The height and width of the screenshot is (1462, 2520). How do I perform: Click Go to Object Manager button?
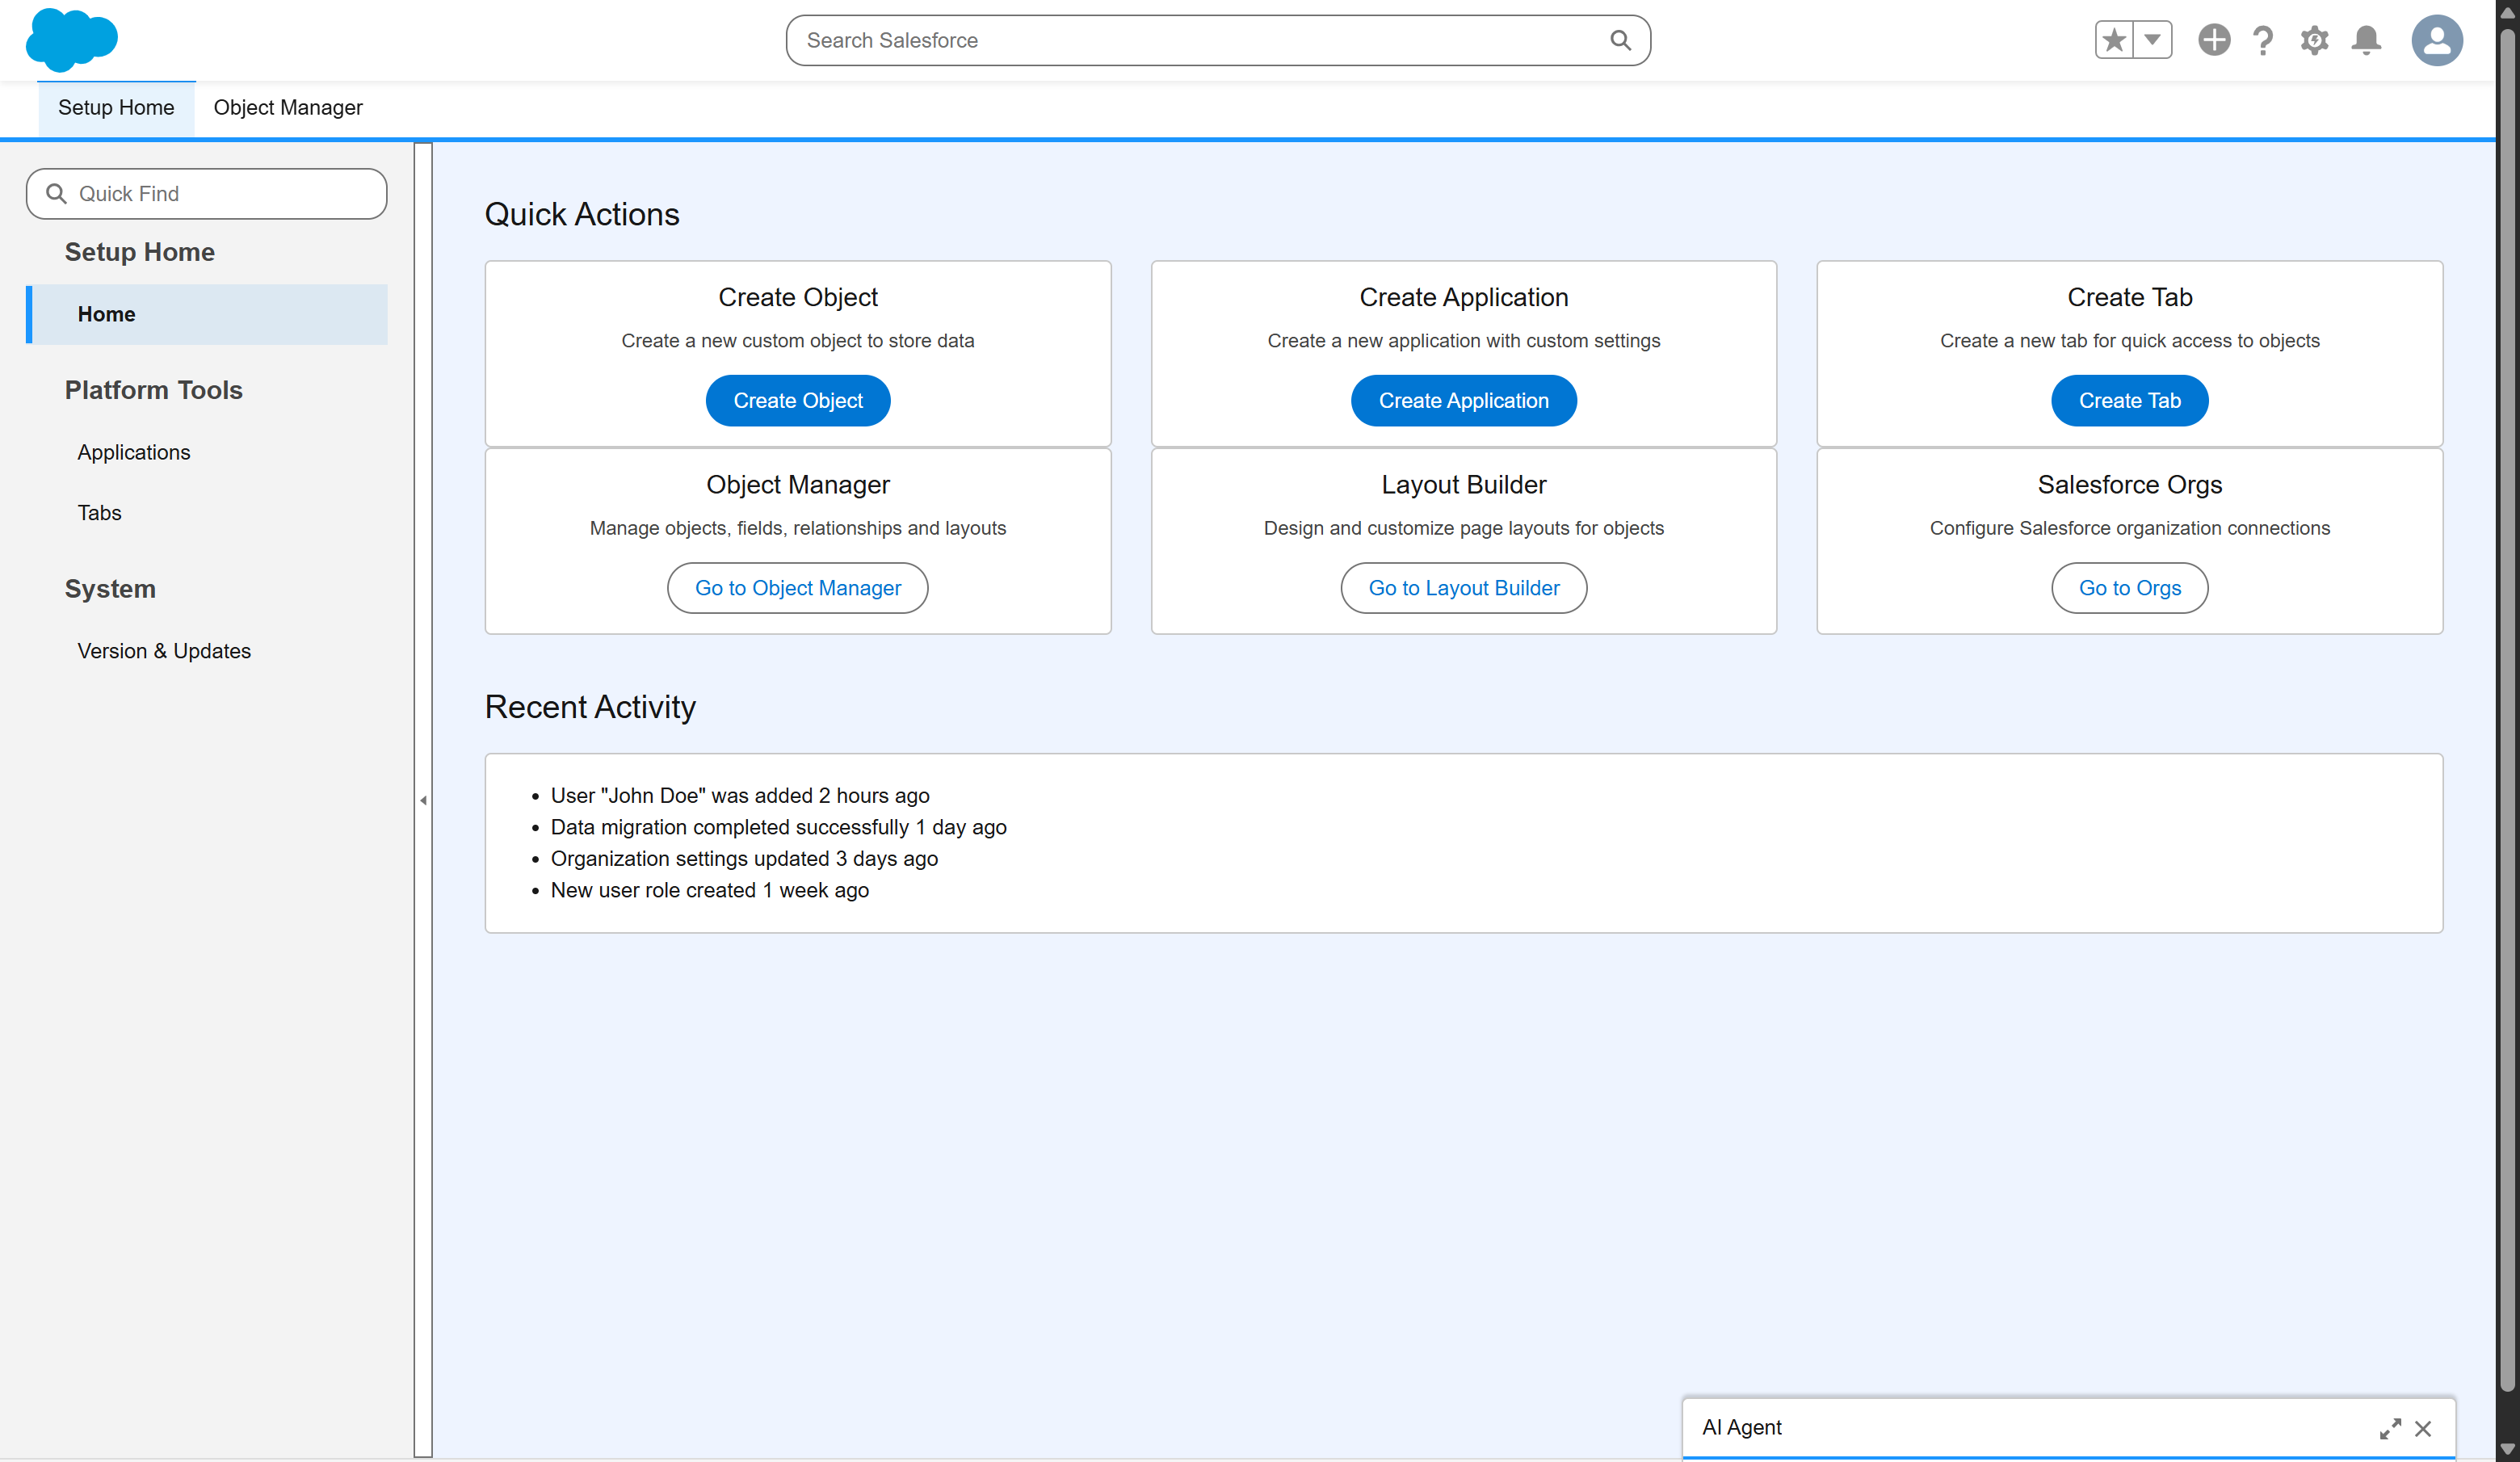coord(798,588)
